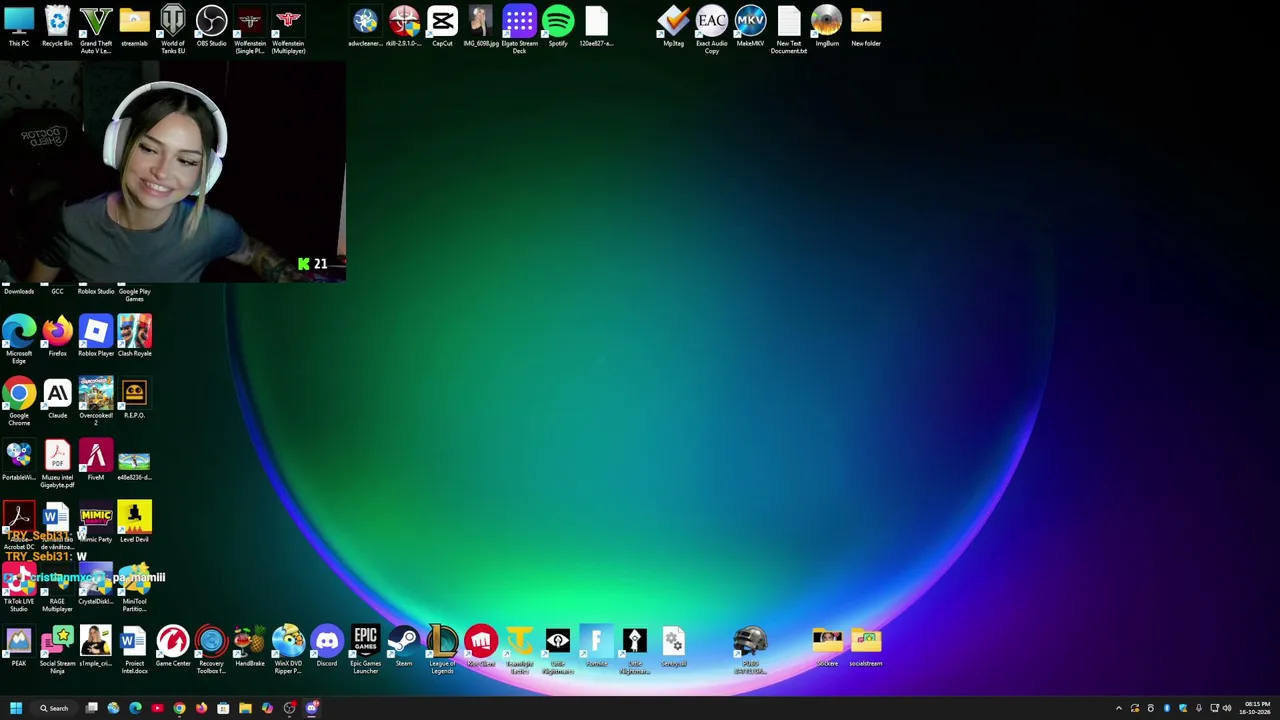Image resolution: width=1280 pixels, height=720 pixels.
Task: Open the New Text Document.txt file
Action: tap(789, 29)
